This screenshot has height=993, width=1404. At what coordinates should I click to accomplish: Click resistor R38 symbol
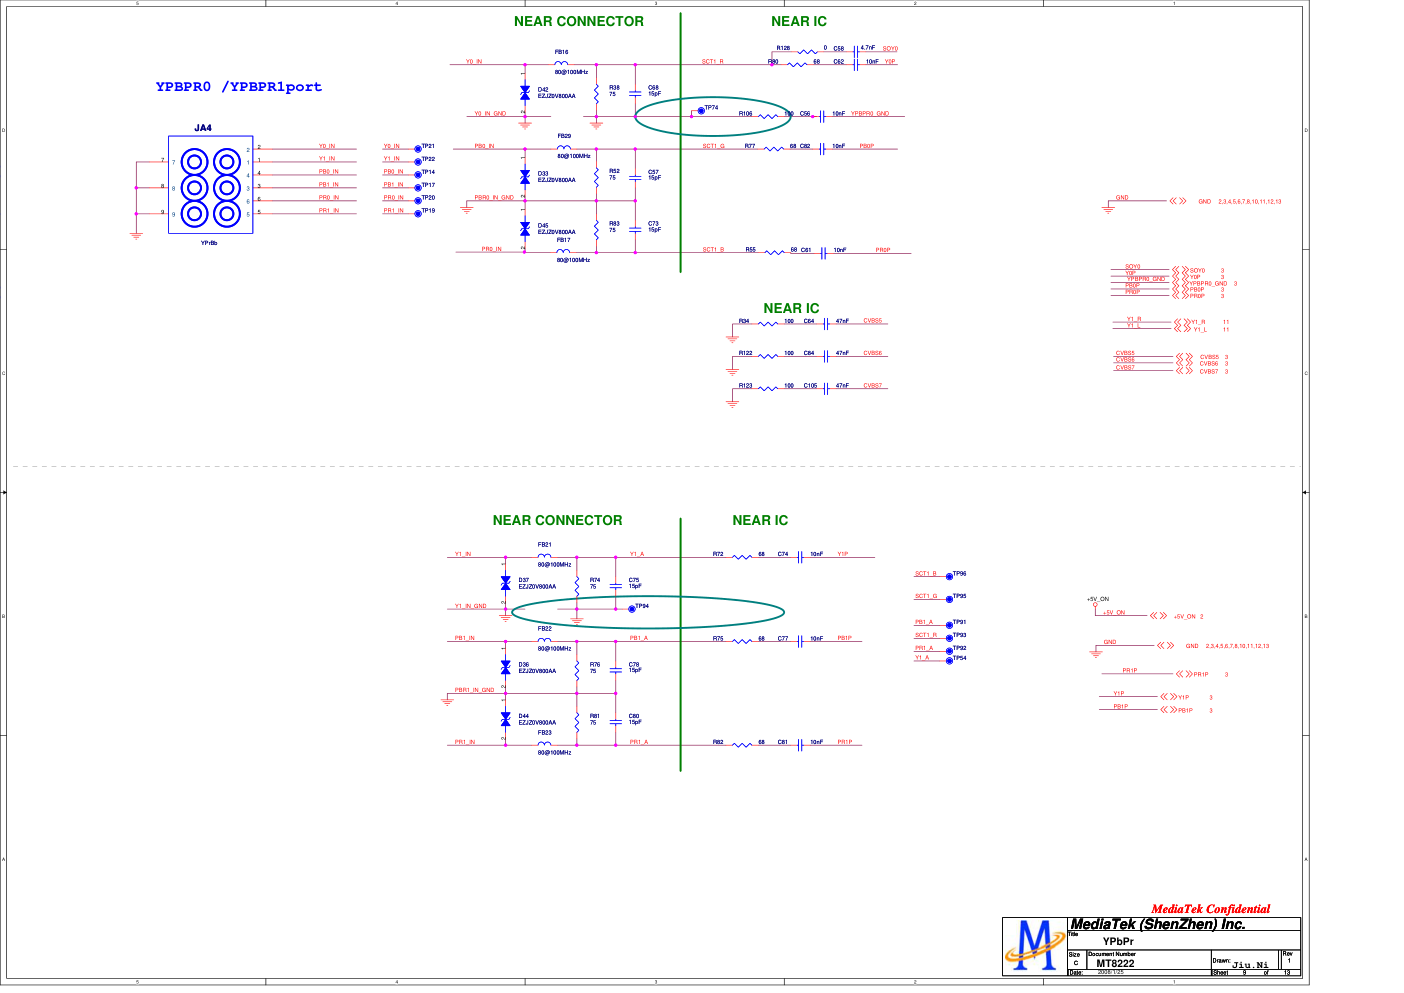coord(597,92)
